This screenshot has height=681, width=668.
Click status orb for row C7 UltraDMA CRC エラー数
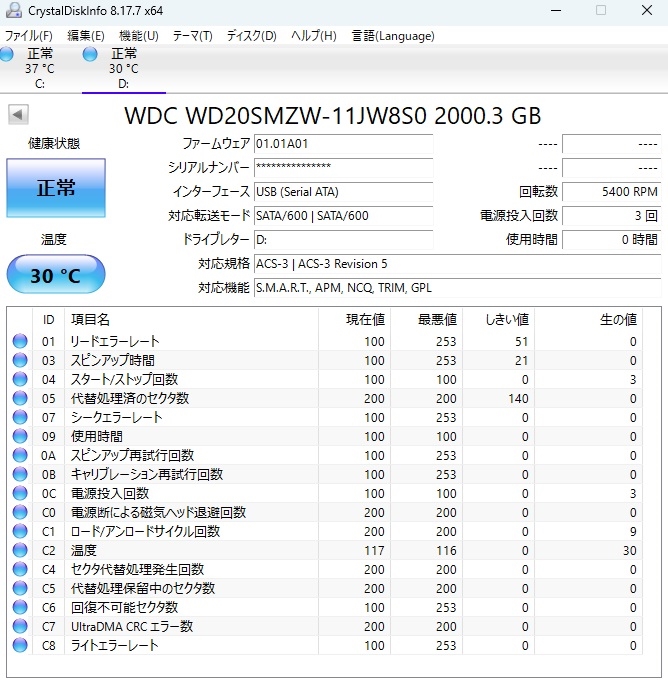pos(20,626)
